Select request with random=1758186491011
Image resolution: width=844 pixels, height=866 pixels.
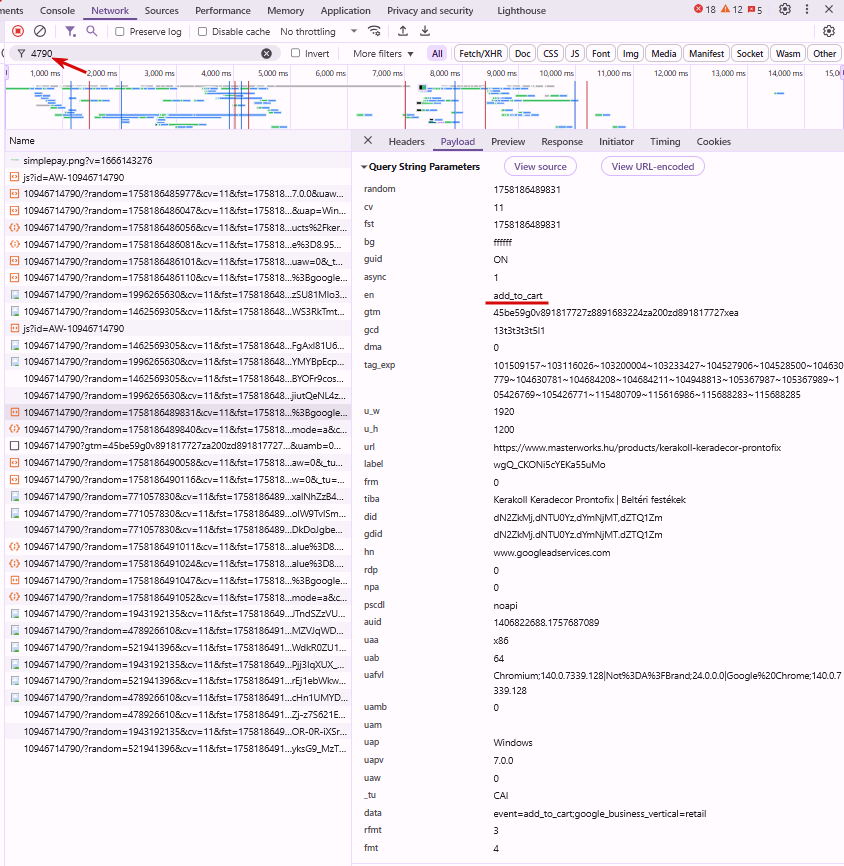178,546
